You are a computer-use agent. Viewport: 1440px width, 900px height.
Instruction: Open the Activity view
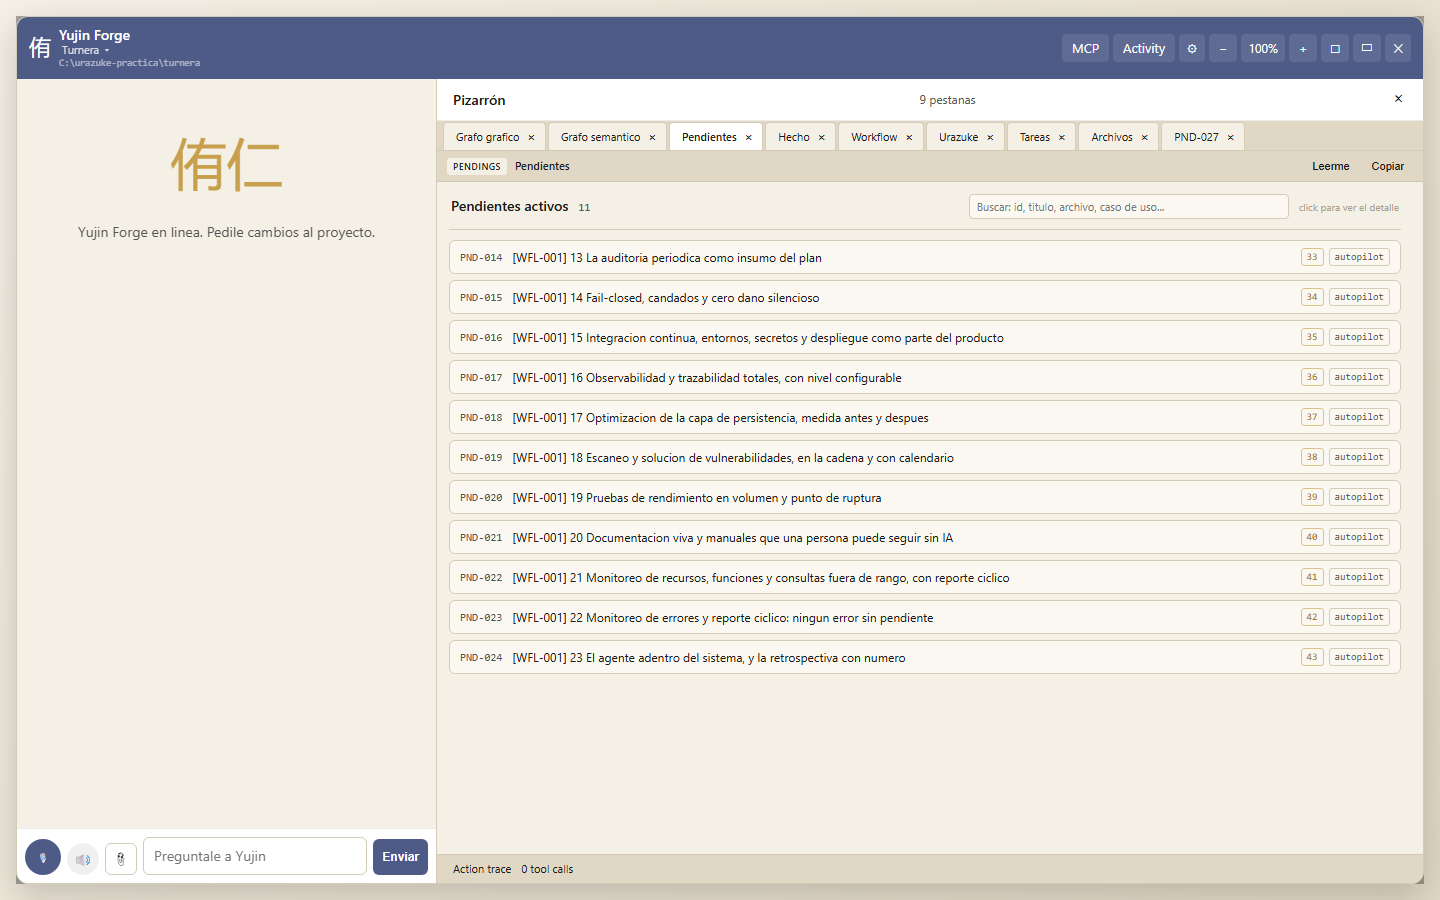click(1144, 48)
